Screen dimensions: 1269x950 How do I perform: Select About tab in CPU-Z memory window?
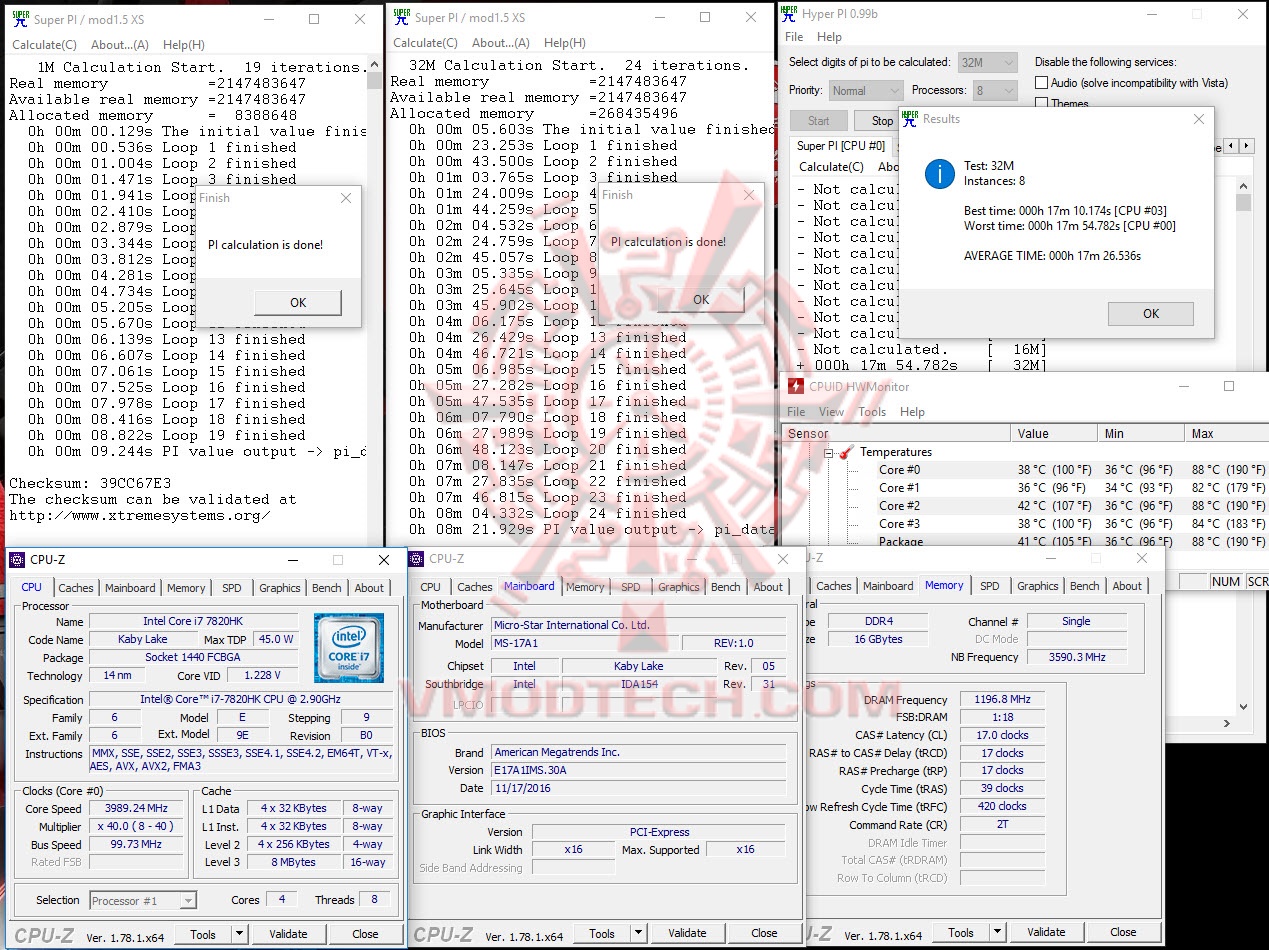[1127, 586]
